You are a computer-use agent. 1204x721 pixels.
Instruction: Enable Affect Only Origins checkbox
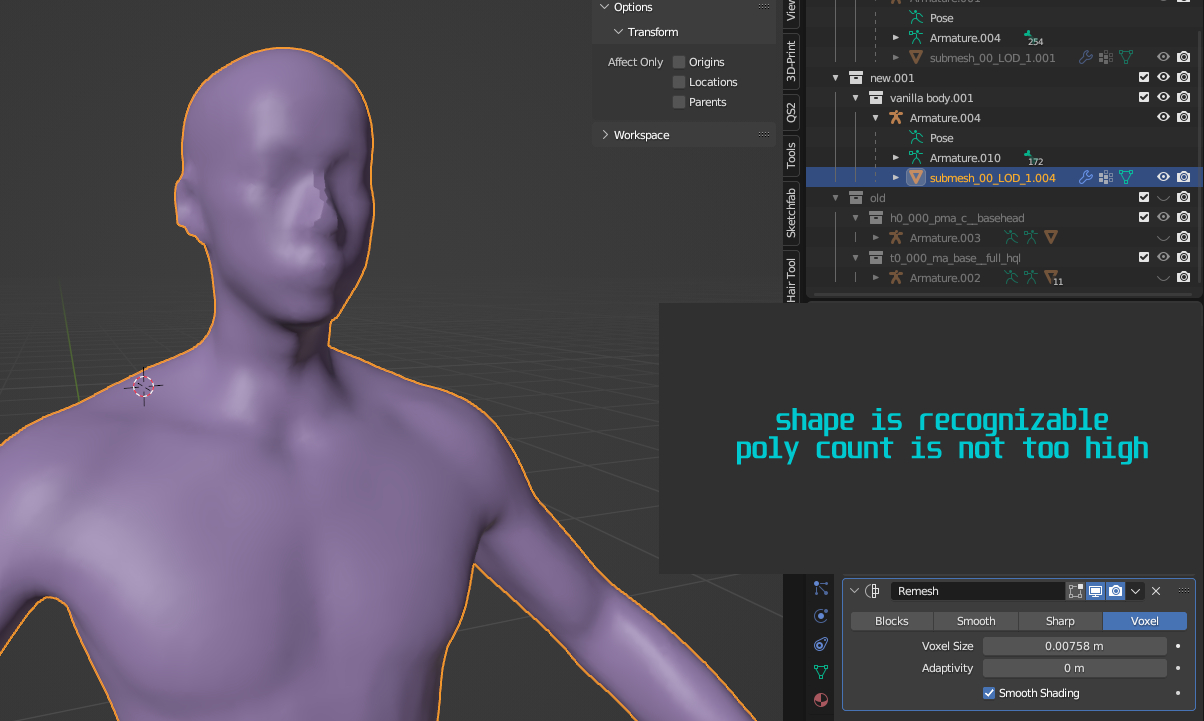(x=679, y=62)
